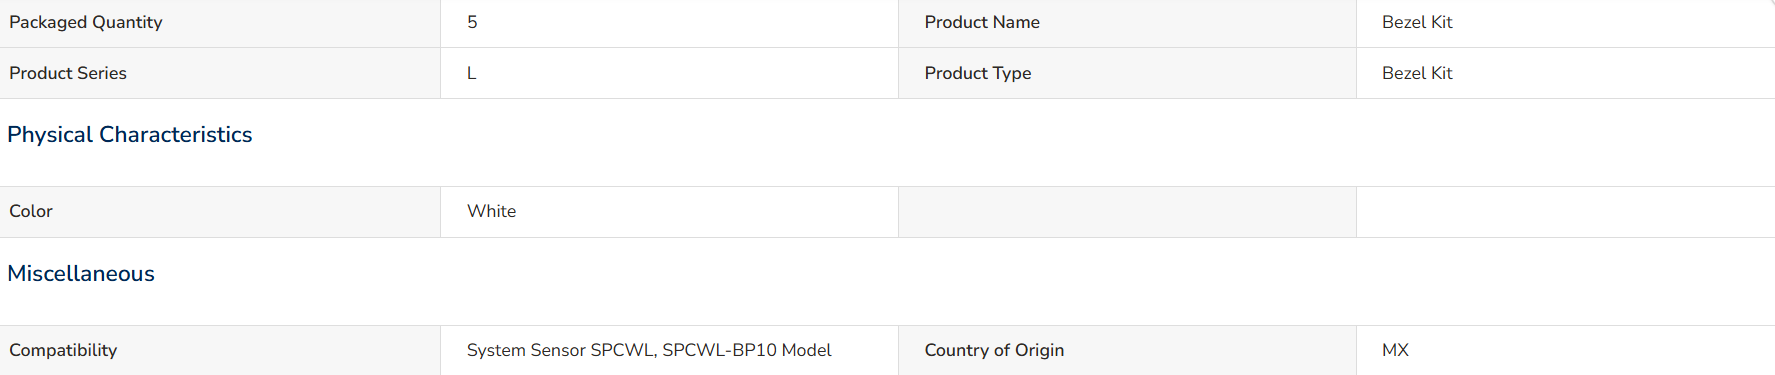Image resolution: width=1775 pixels, height=375 pixels.
Task: Select the Product Series label
Action: (68, 73)
